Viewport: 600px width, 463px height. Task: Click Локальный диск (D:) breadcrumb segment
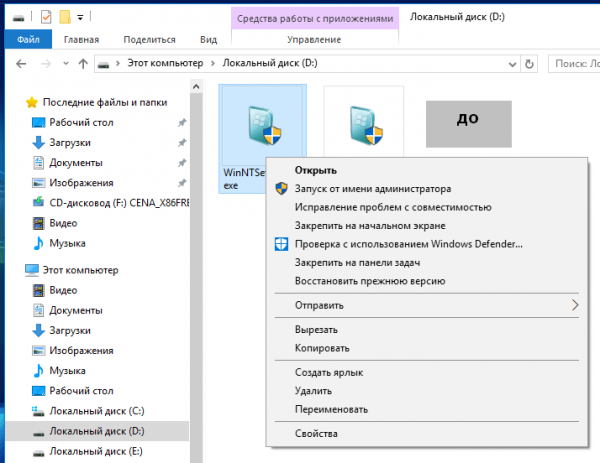[270, 63]
